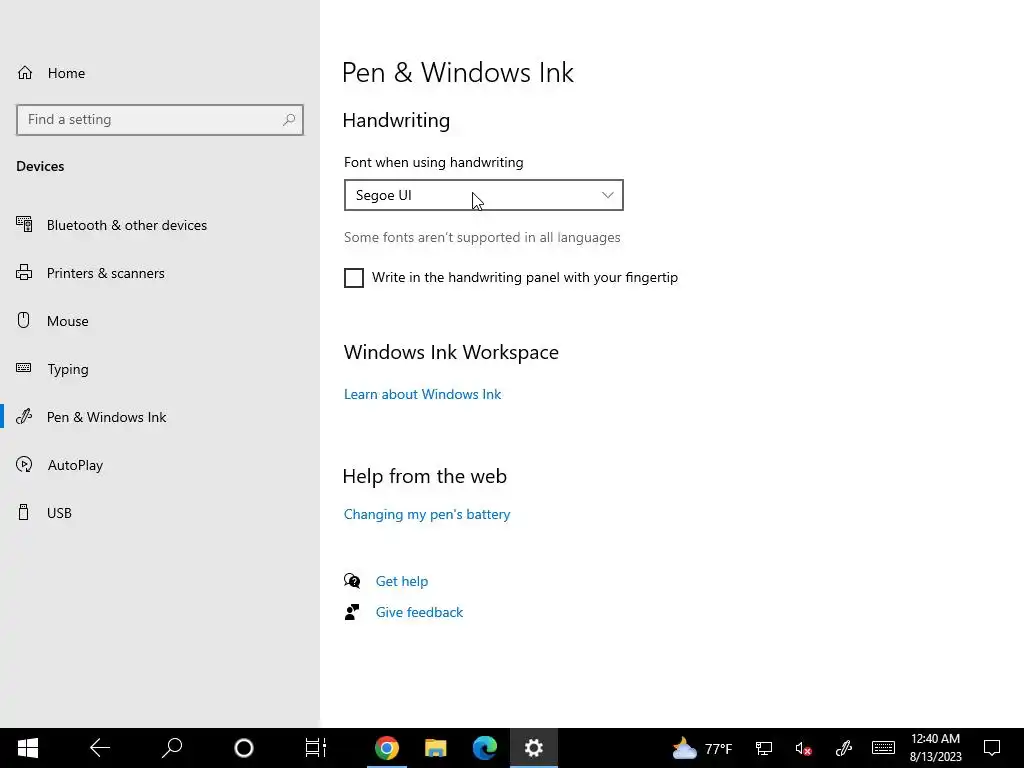Click the USB drive sidebar icon
The image size is (1024, 768).
coord(24,512)
